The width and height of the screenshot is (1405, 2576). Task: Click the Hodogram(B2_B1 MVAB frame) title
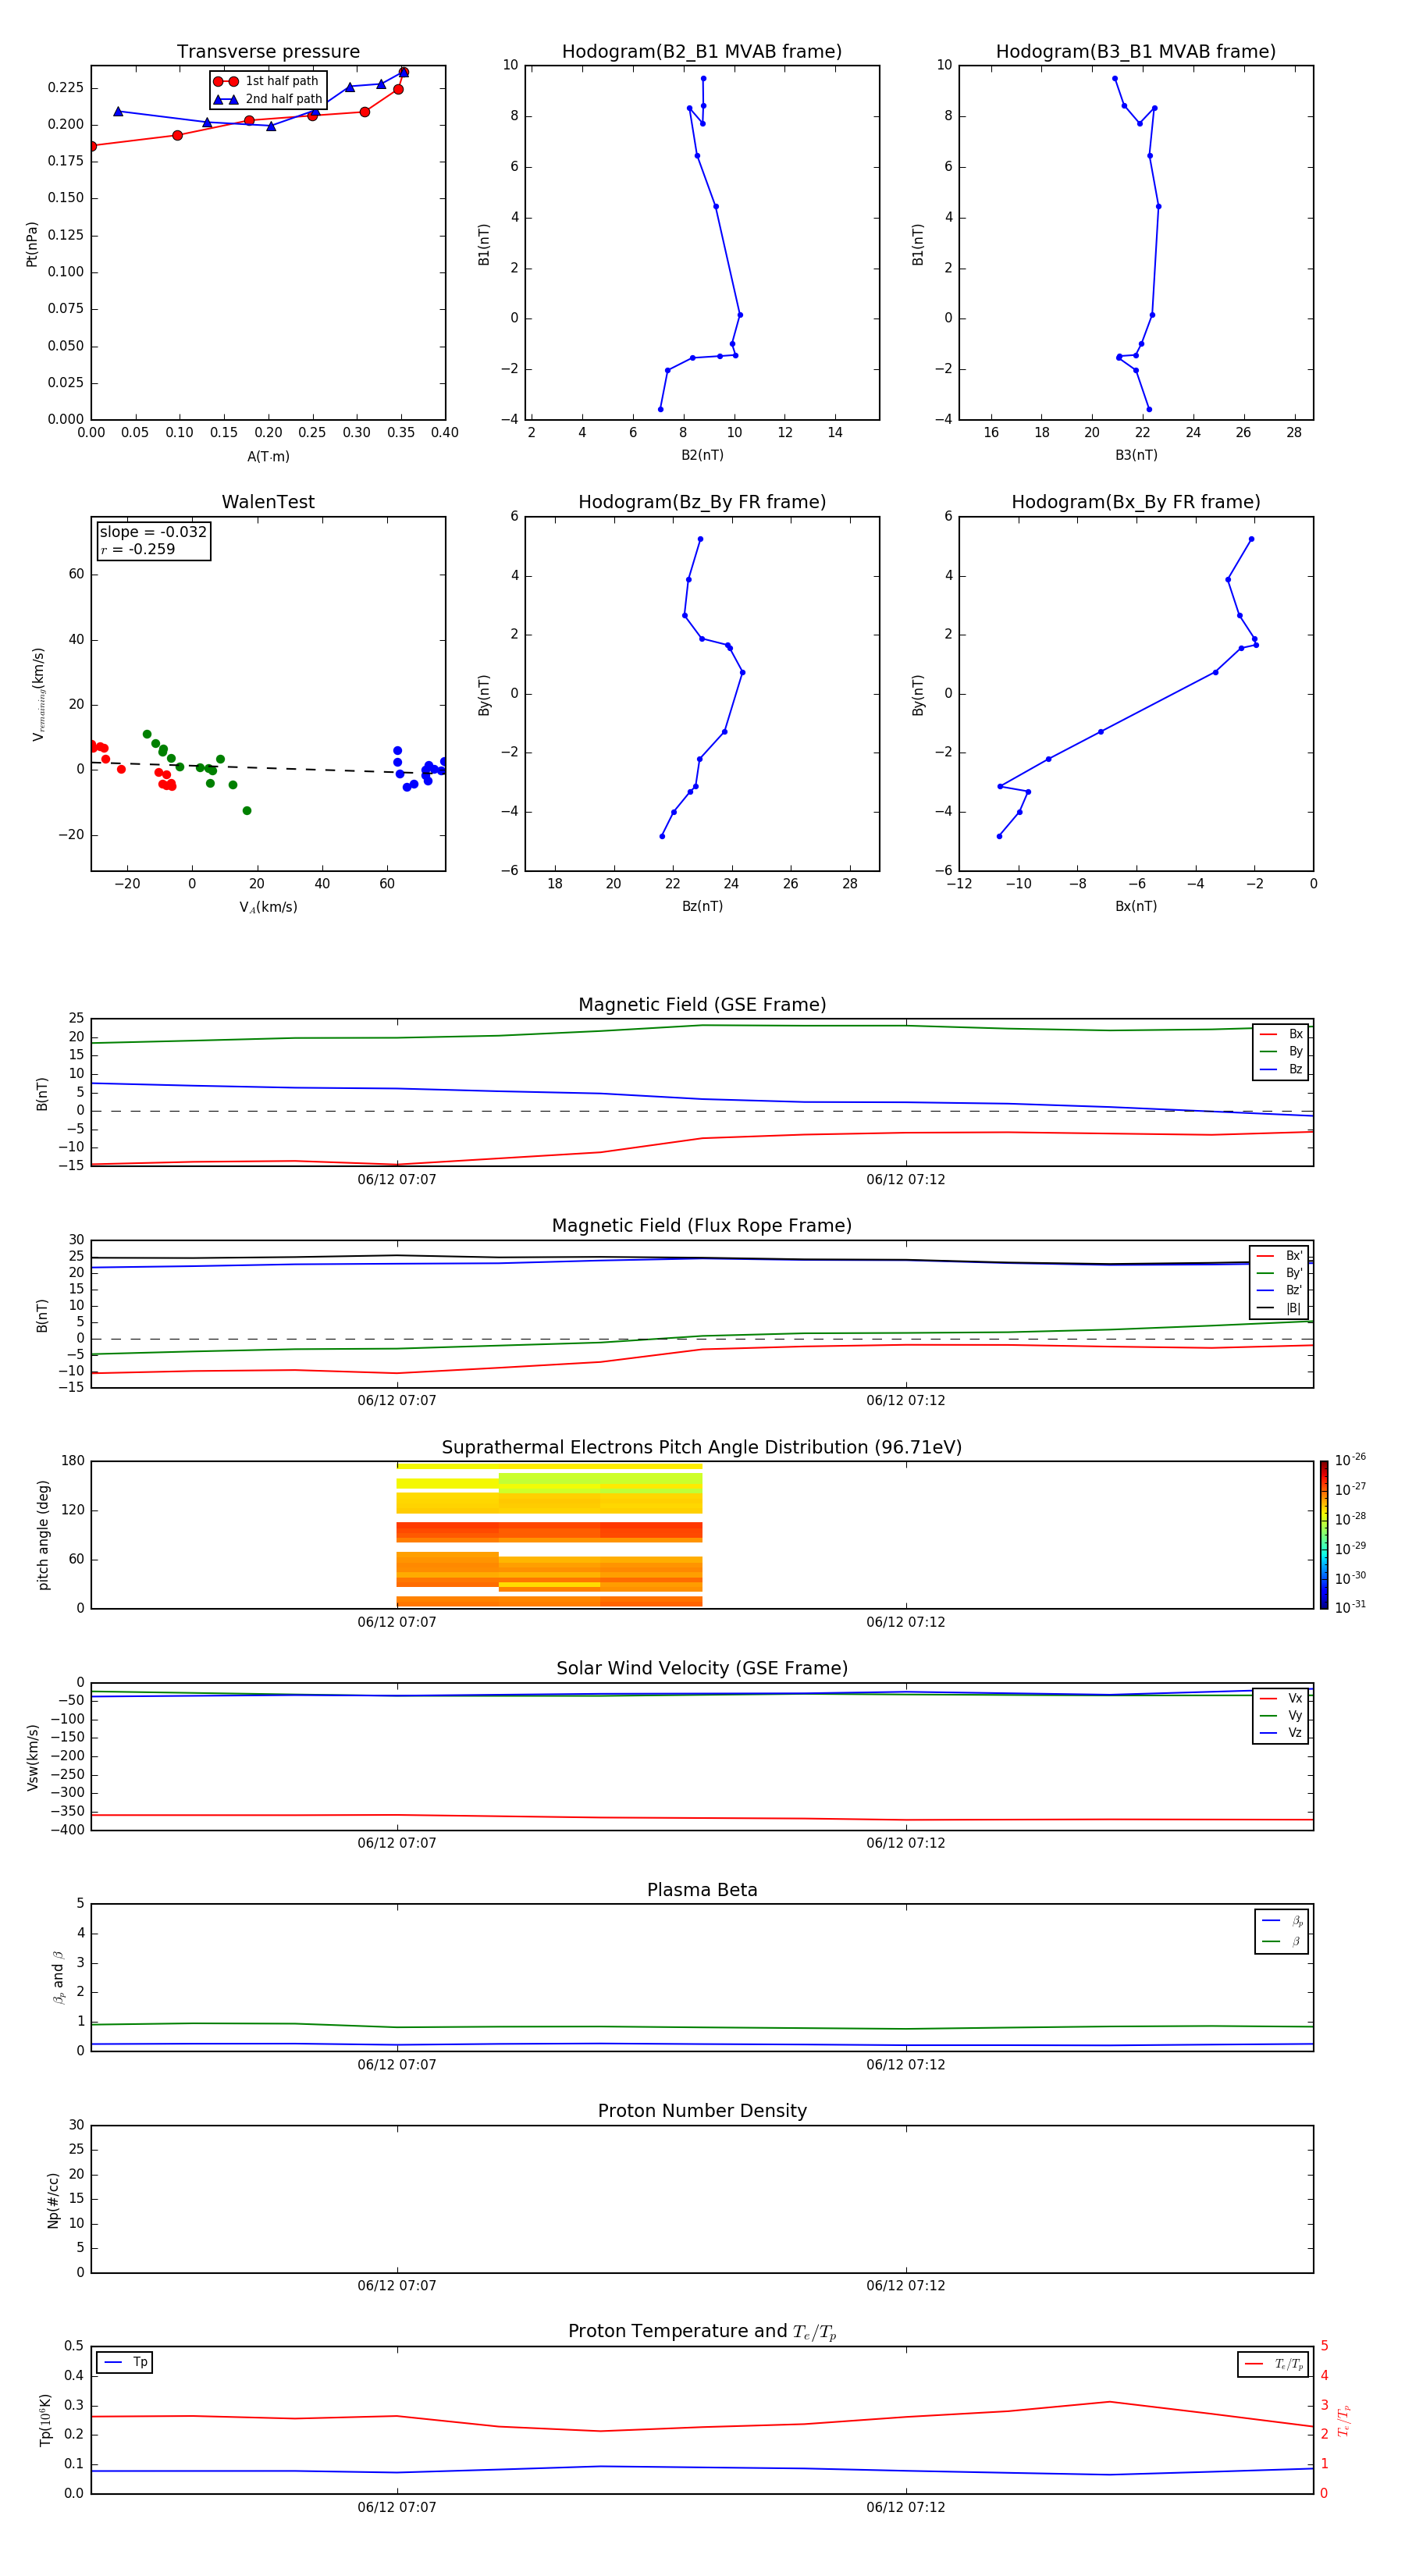702,52
